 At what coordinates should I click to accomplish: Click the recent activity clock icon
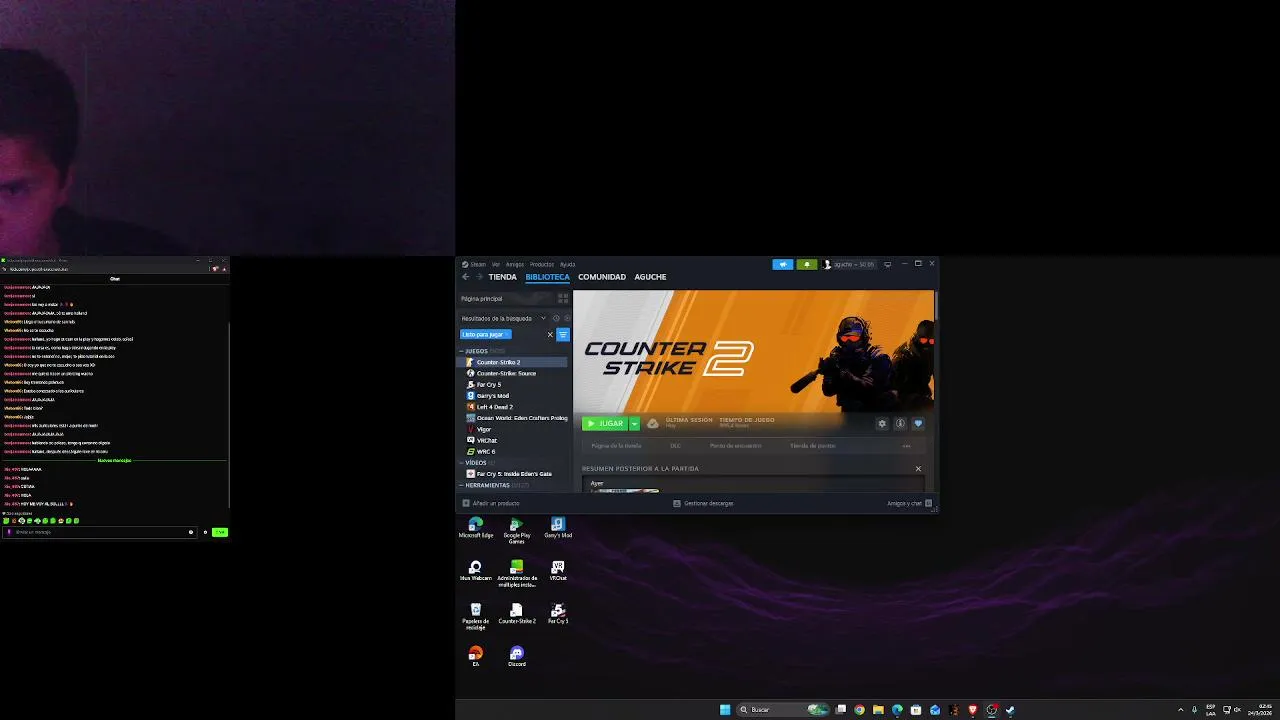[x=556, y=318]
